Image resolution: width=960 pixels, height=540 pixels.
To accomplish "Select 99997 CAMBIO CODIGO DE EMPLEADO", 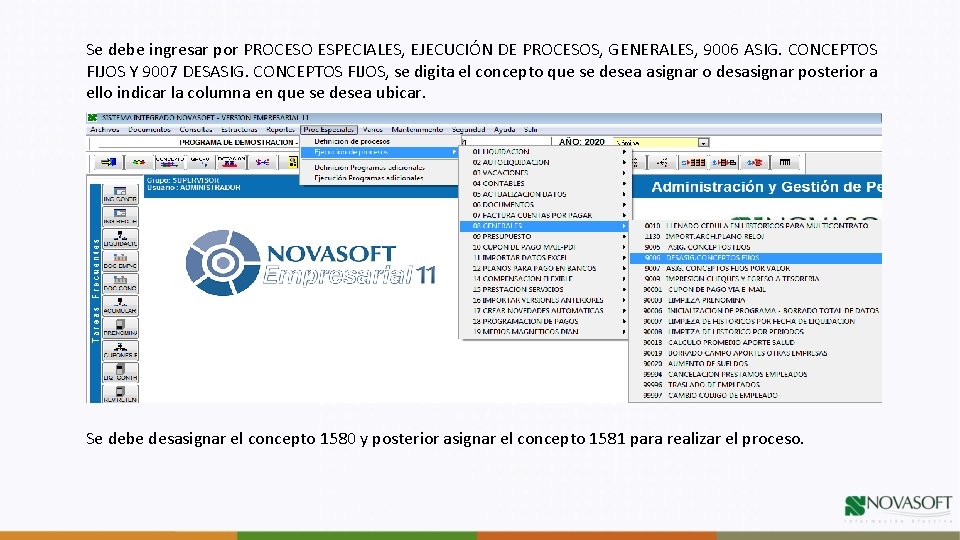I will 756,396.
